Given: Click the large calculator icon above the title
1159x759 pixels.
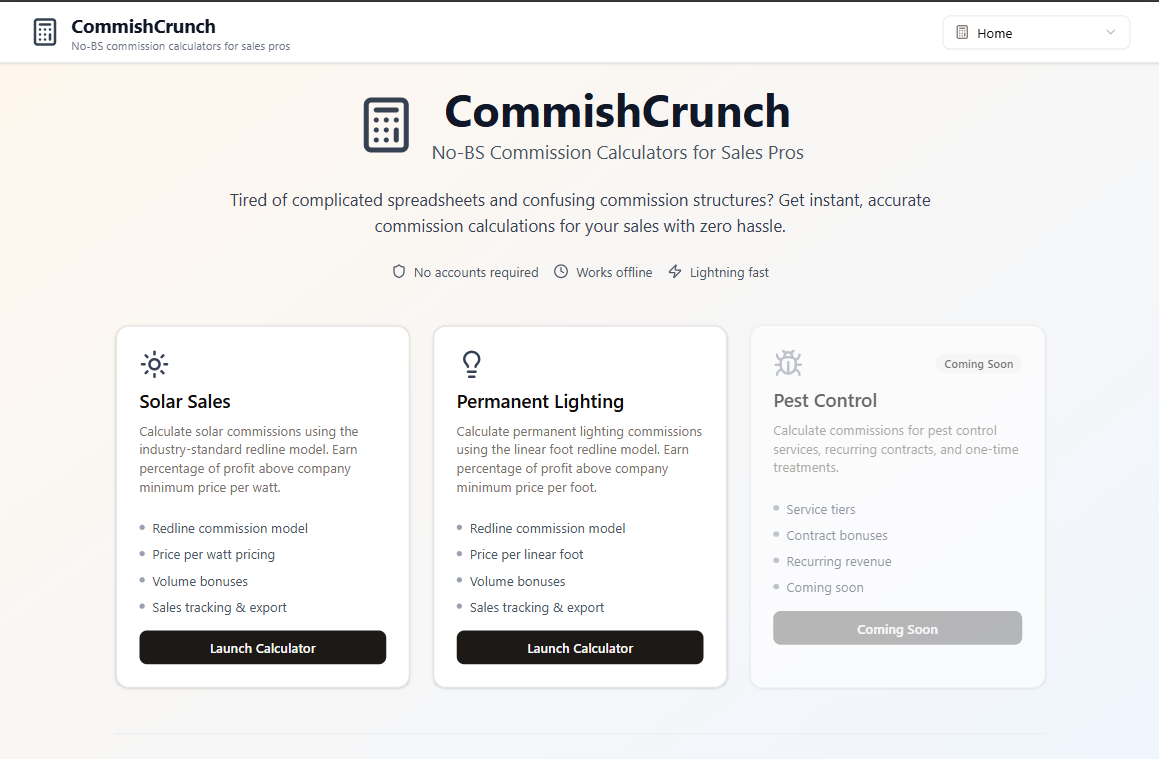Looking at the screenshot, I should pyautogui.click(x=386, y=124).
